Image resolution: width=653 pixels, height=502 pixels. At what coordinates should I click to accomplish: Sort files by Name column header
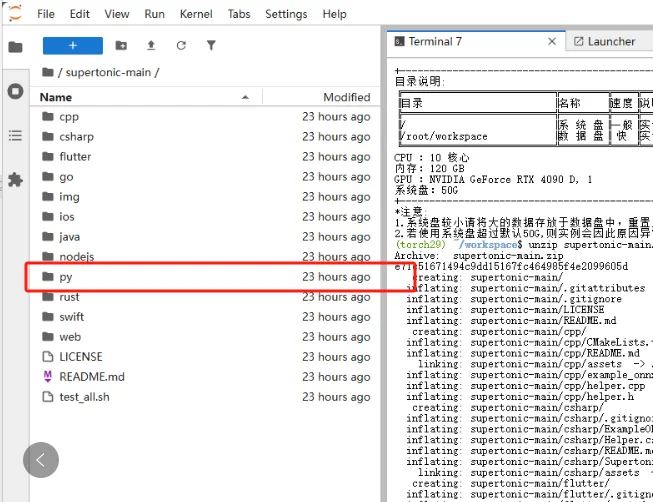click(x=146, y=97)
